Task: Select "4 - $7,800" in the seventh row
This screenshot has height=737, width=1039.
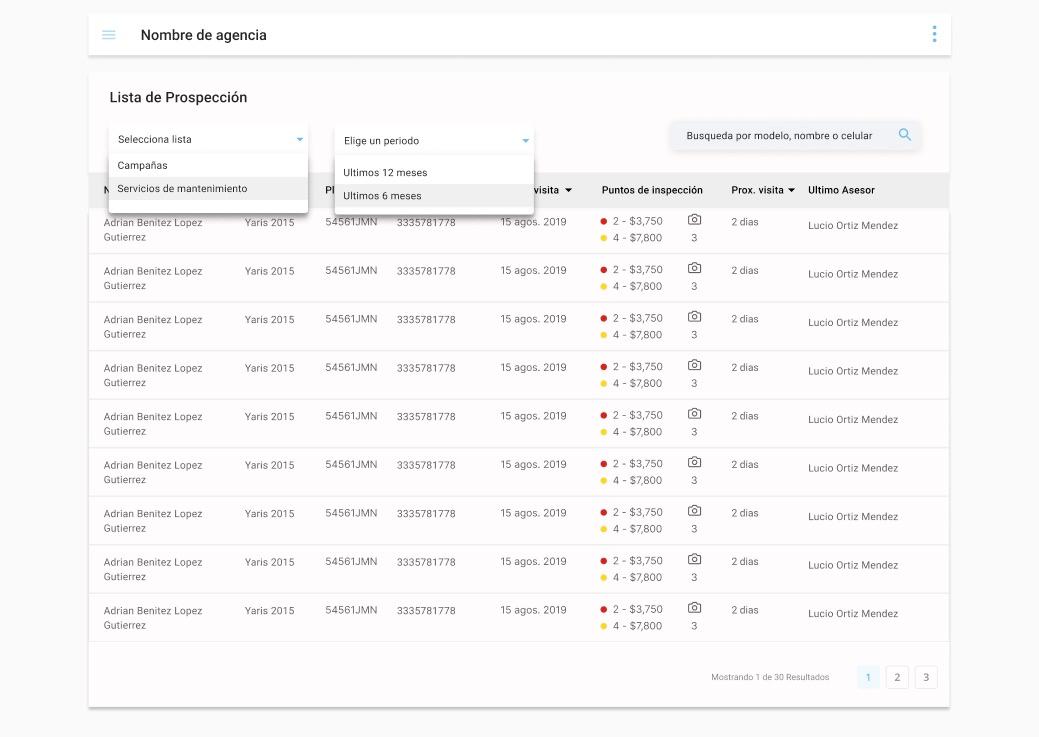Action: (x=637, y=529)
